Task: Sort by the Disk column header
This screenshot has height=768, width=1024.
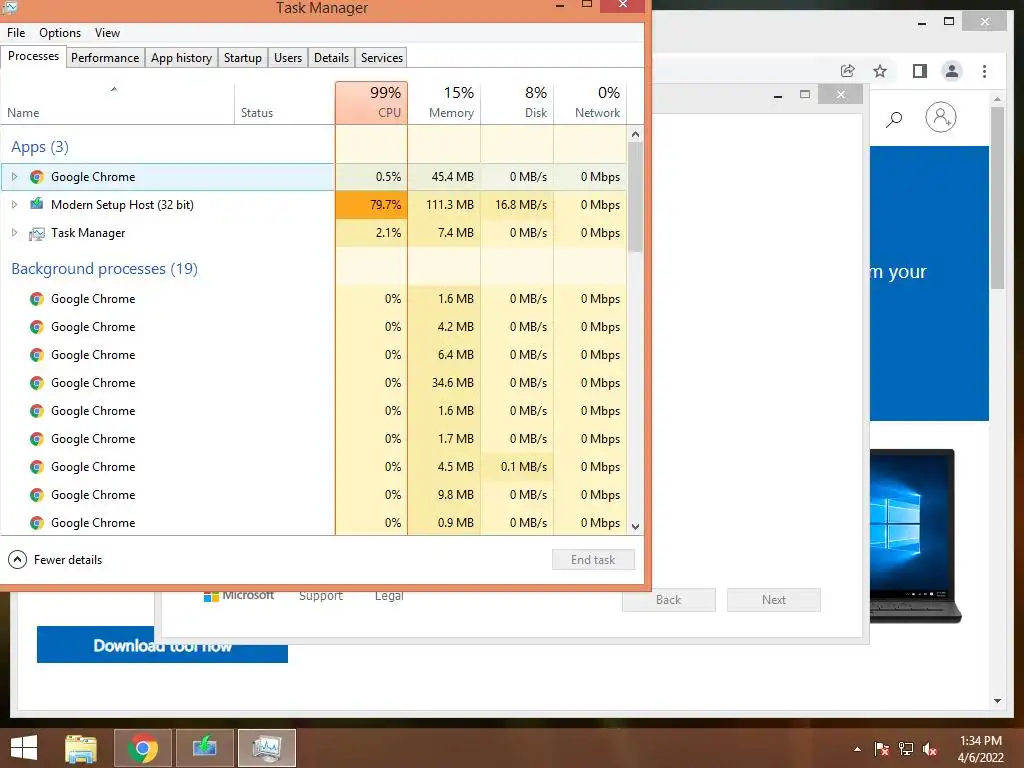Action: pyautogui.click(x=517, y=103)
